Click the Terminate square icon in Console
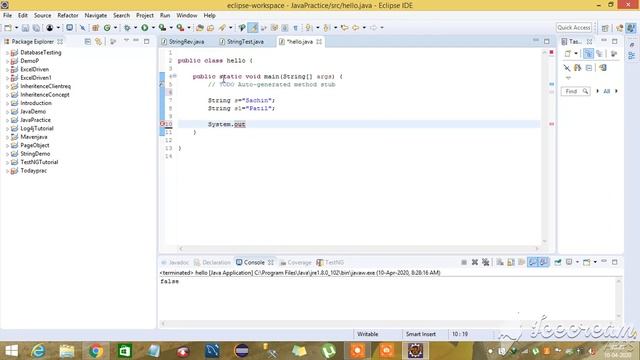This screenshot has height=360, width=640. pos(464,262)
